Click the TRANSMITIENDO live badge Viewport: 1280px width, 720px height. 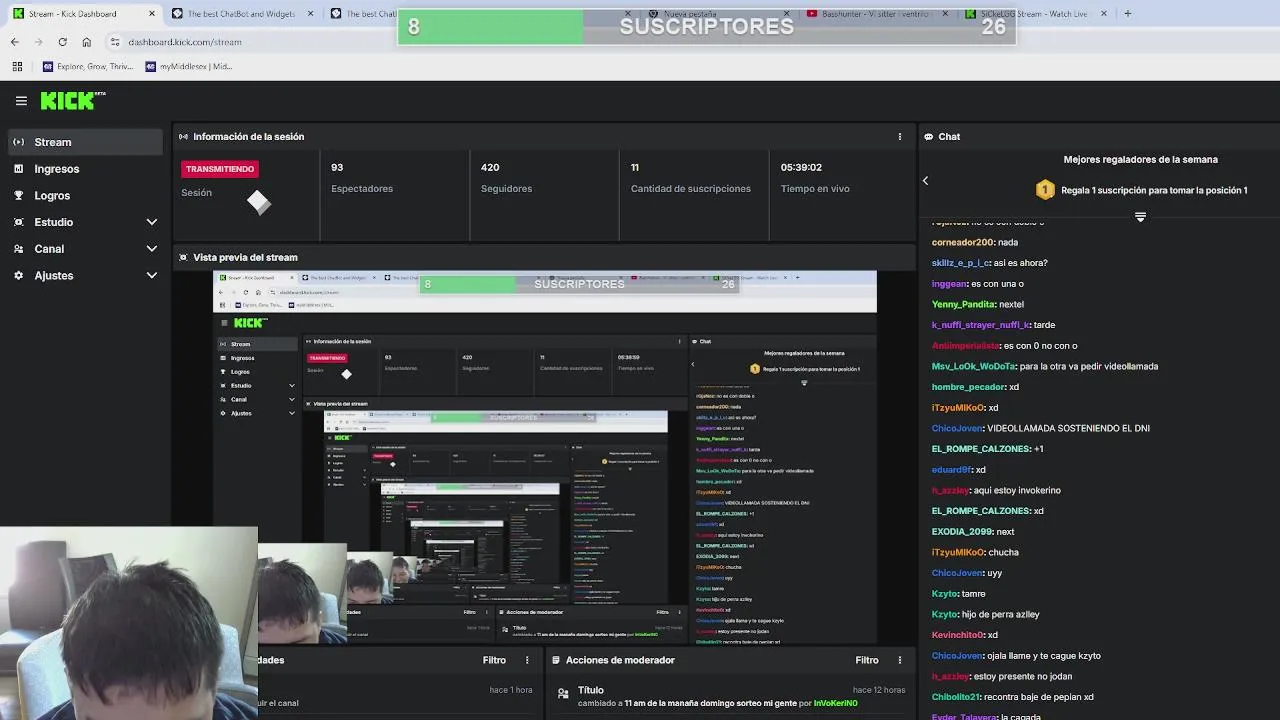coord(220,169)
